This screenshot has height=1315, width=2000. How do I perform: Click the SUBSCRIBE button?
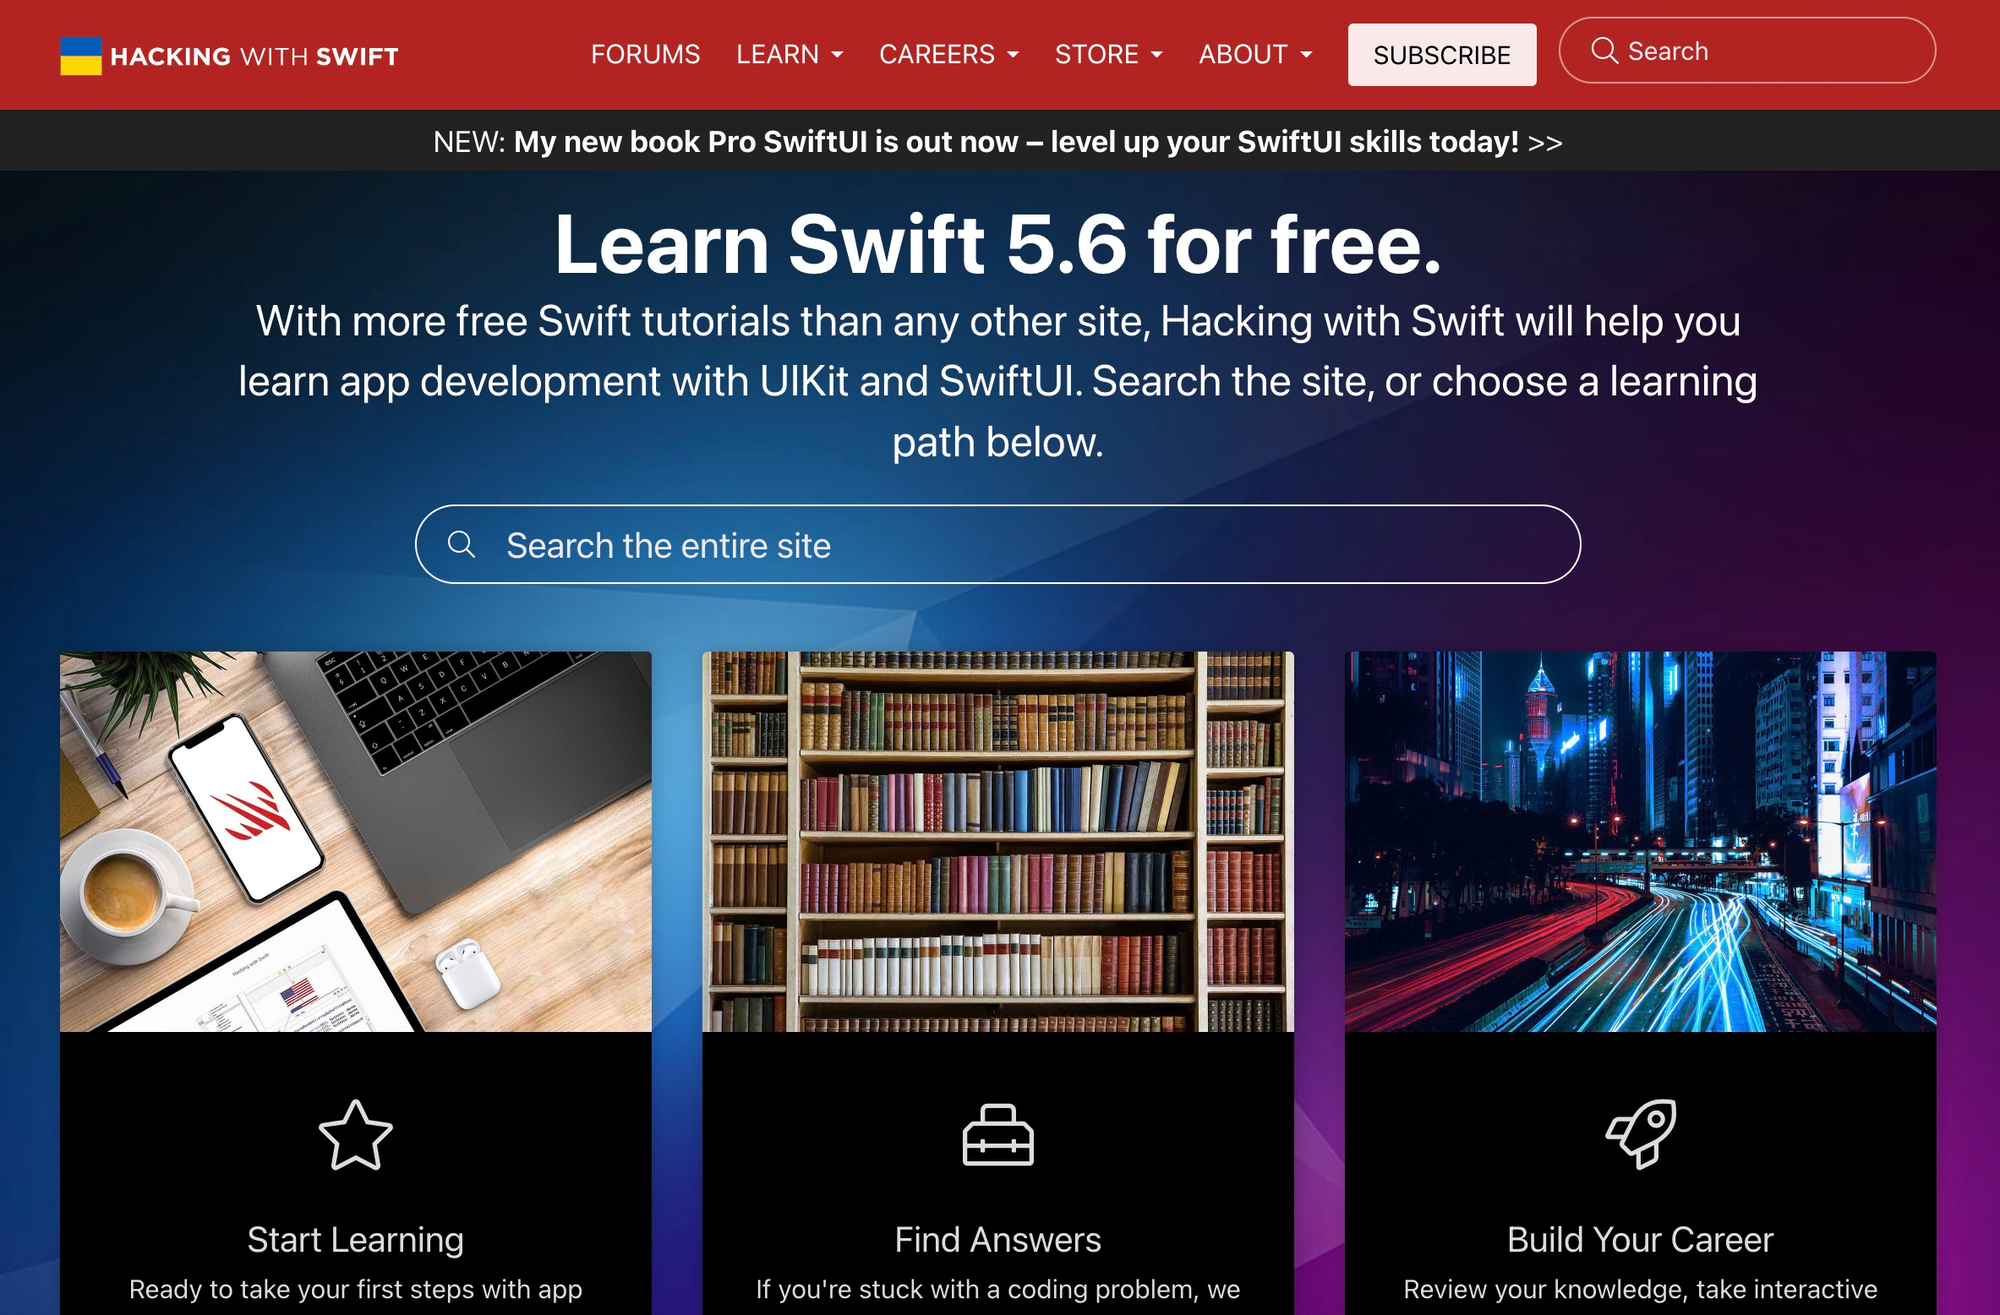(x=1439, y=54)
